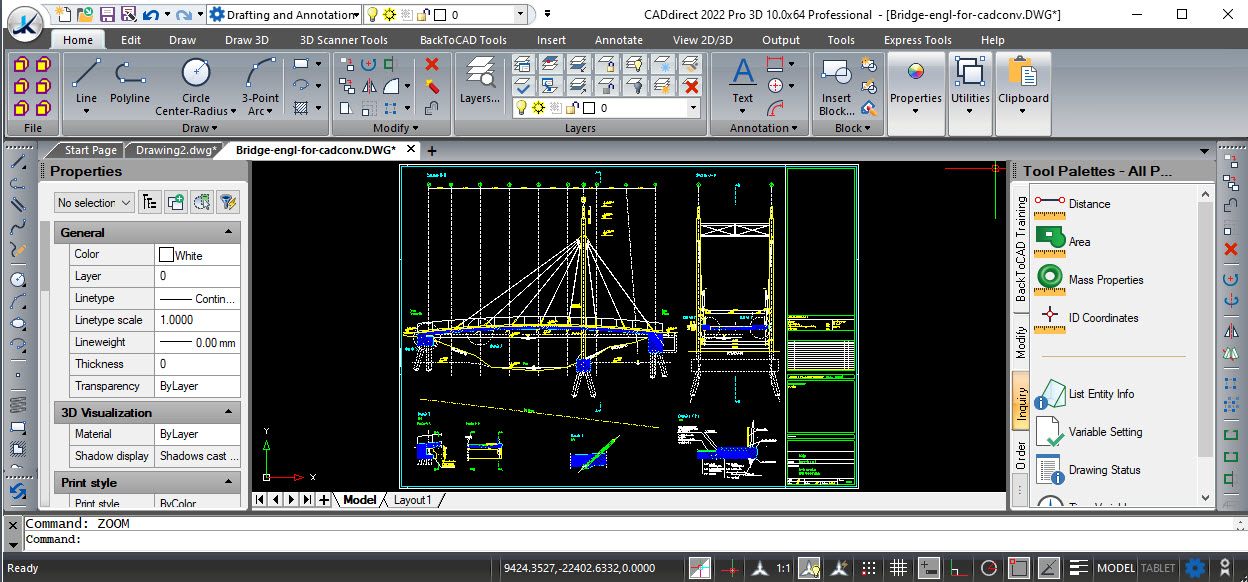Viewport: 1248px width, 582px height.
Task: Click the Clipboard button
Action: click(x=1023, y=81)
